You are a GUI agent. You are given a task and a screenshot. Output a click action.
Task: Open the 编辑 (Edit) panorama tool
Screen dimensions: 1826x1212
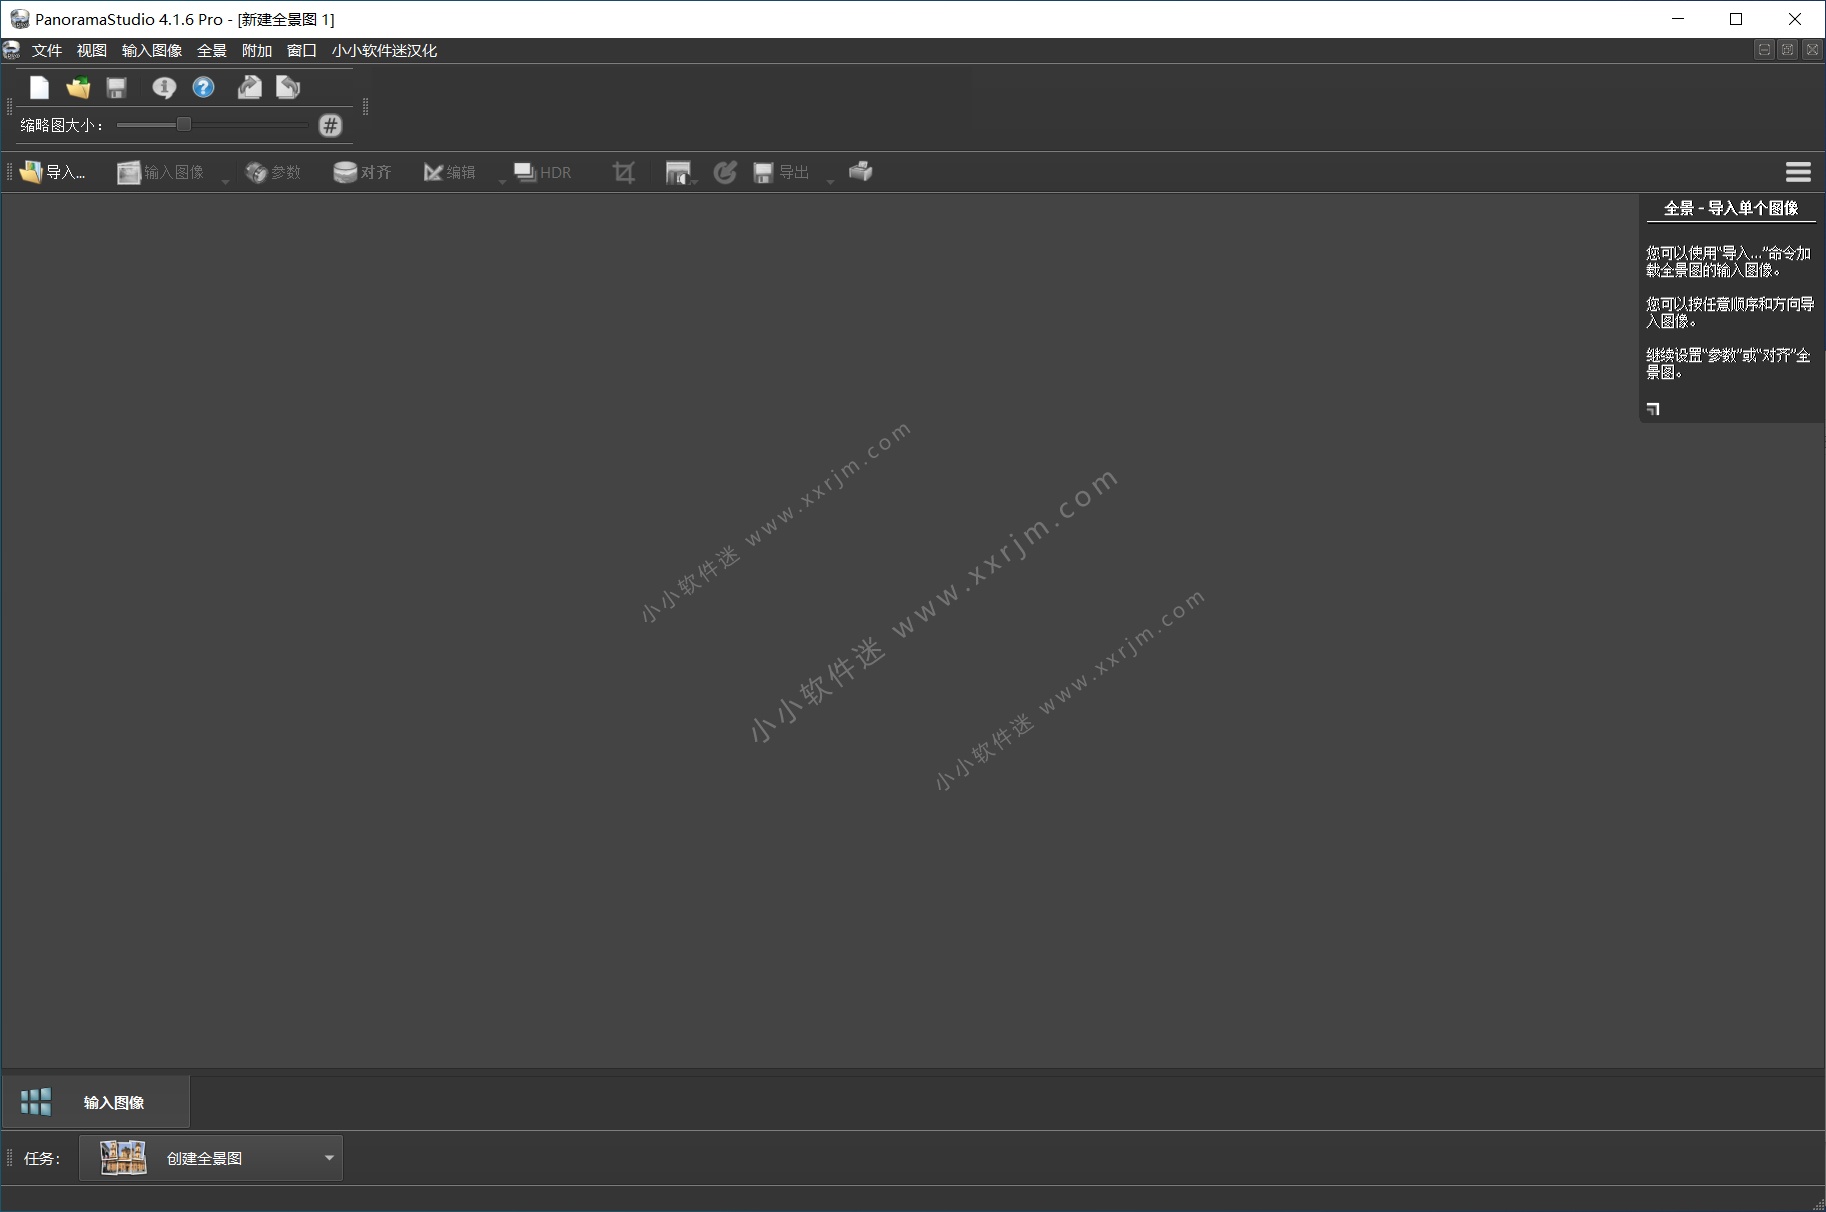(x=450, y=171)
